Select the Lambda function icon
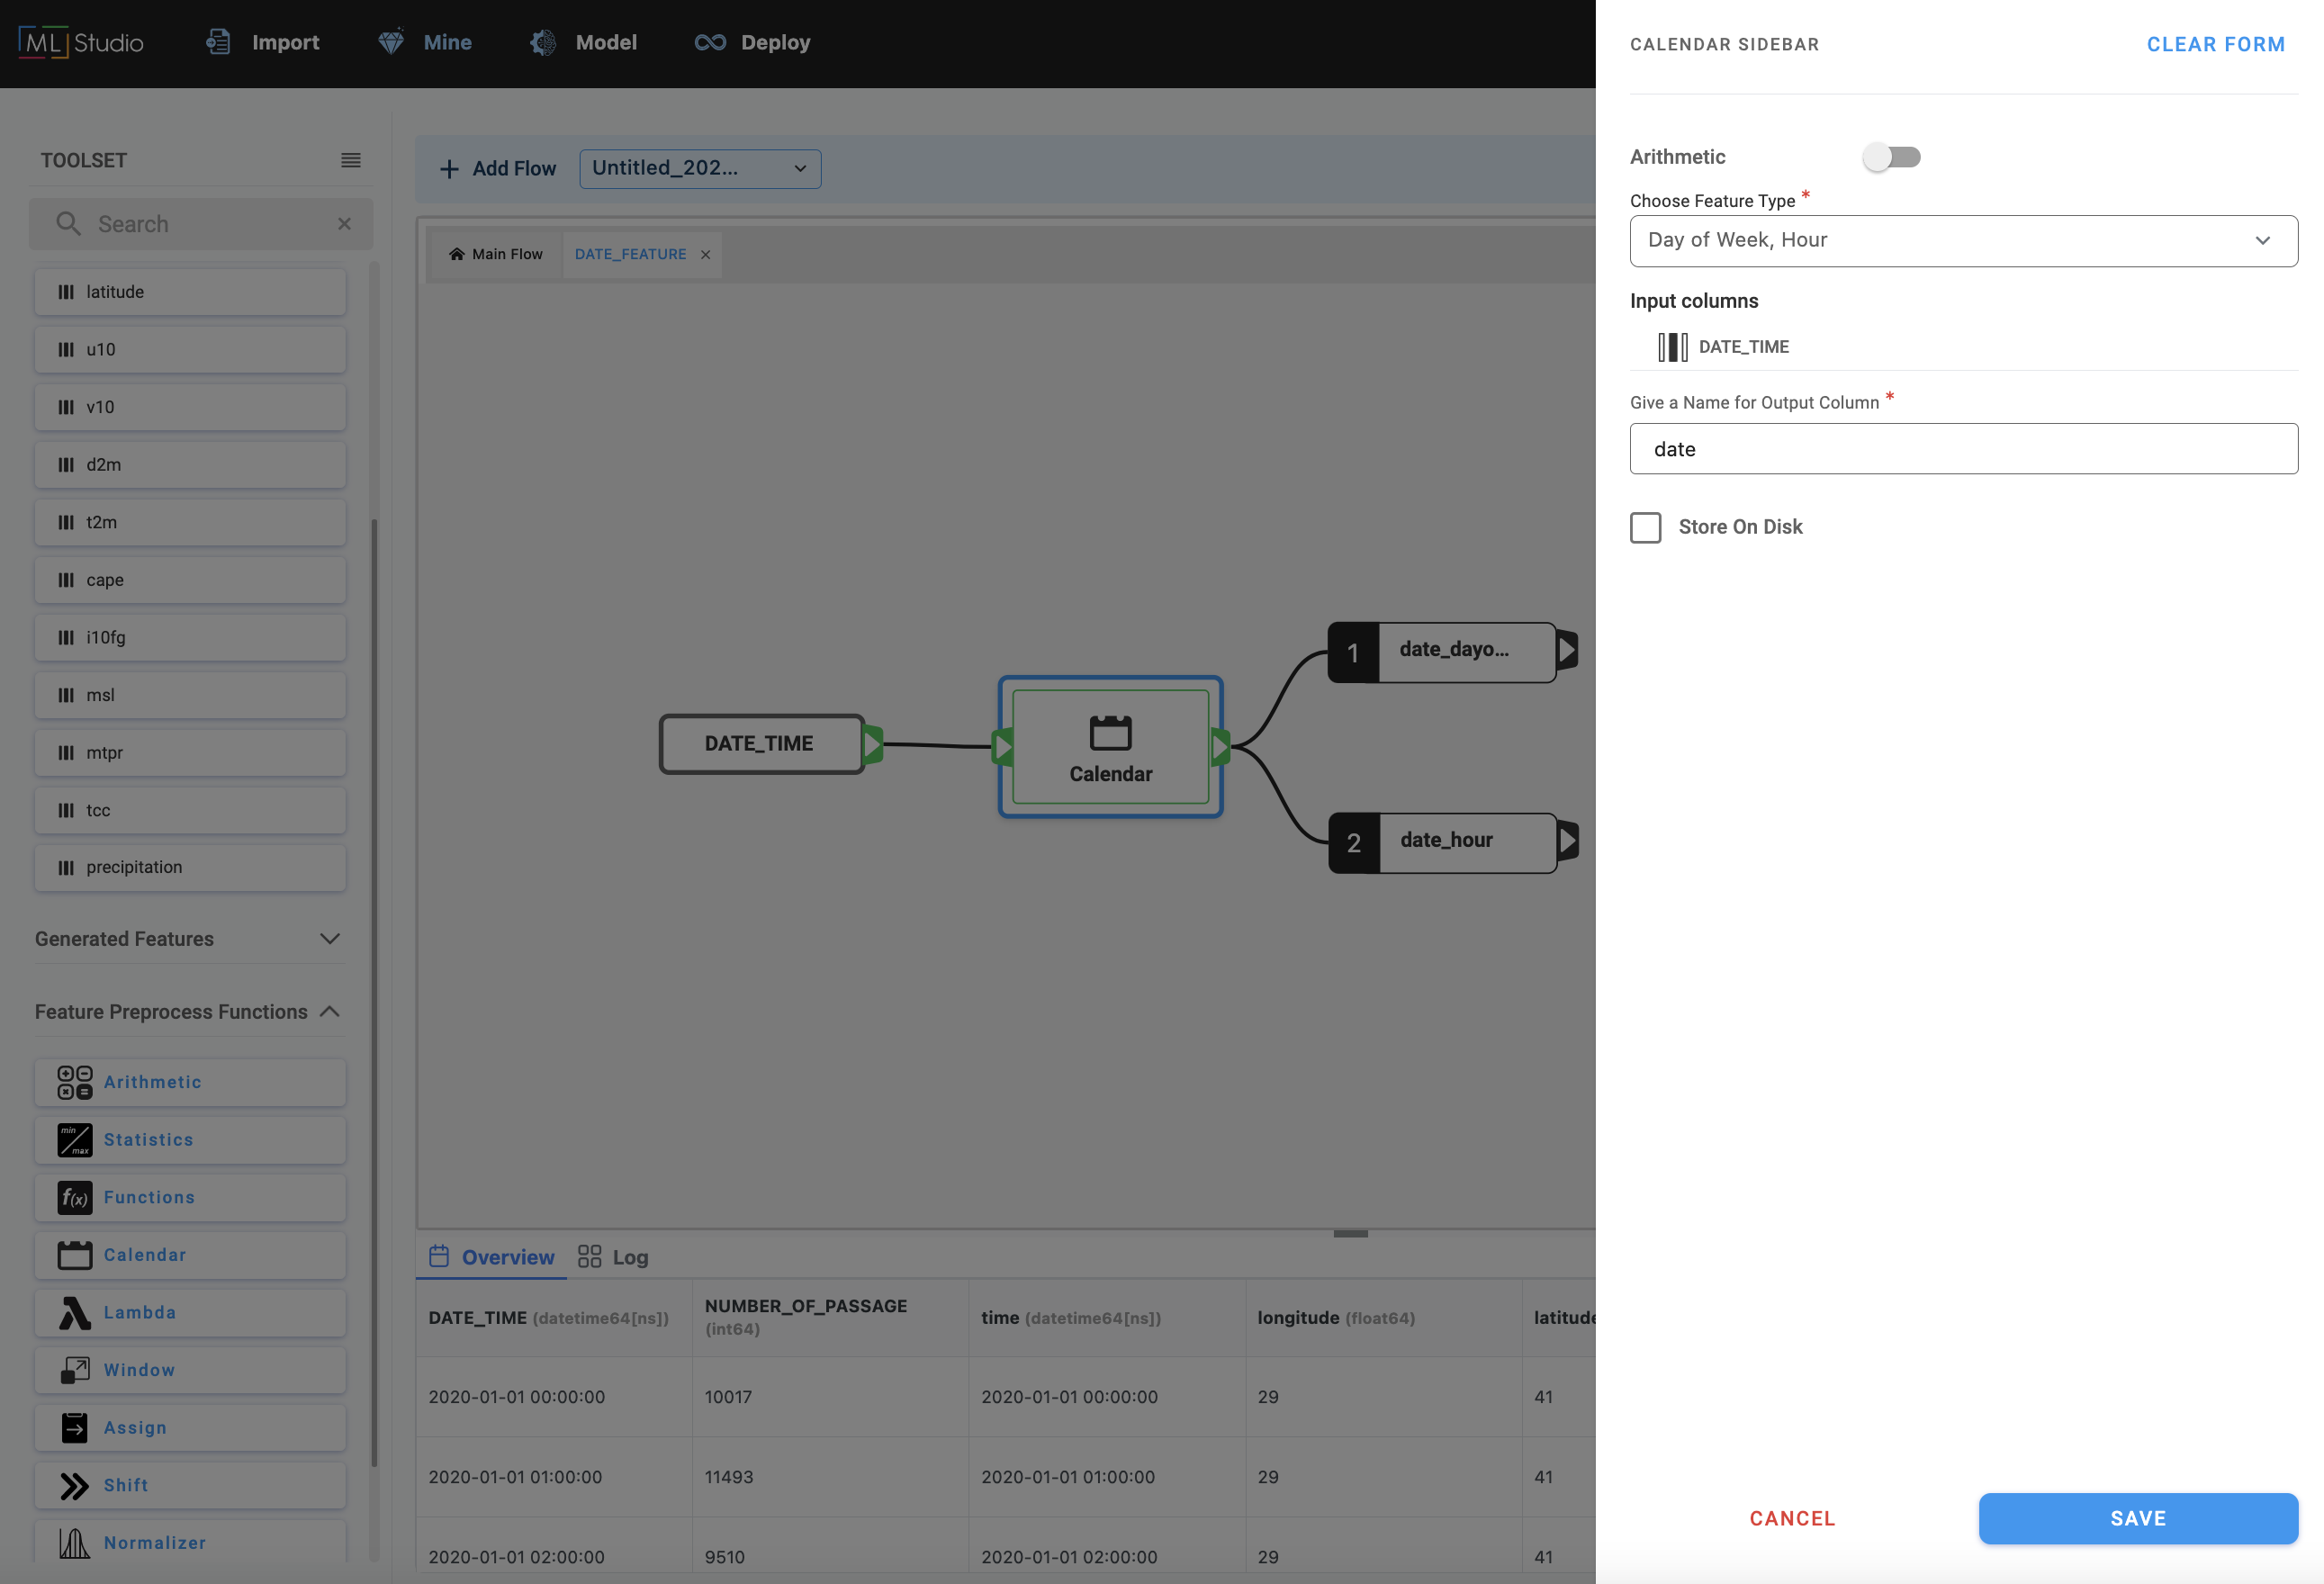 [x=74, y=1313]
